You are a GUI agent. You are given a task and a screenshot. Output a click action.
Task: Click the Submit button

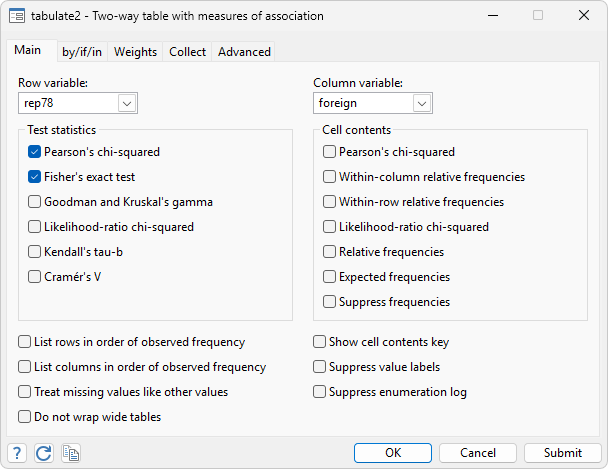(562, 453)
